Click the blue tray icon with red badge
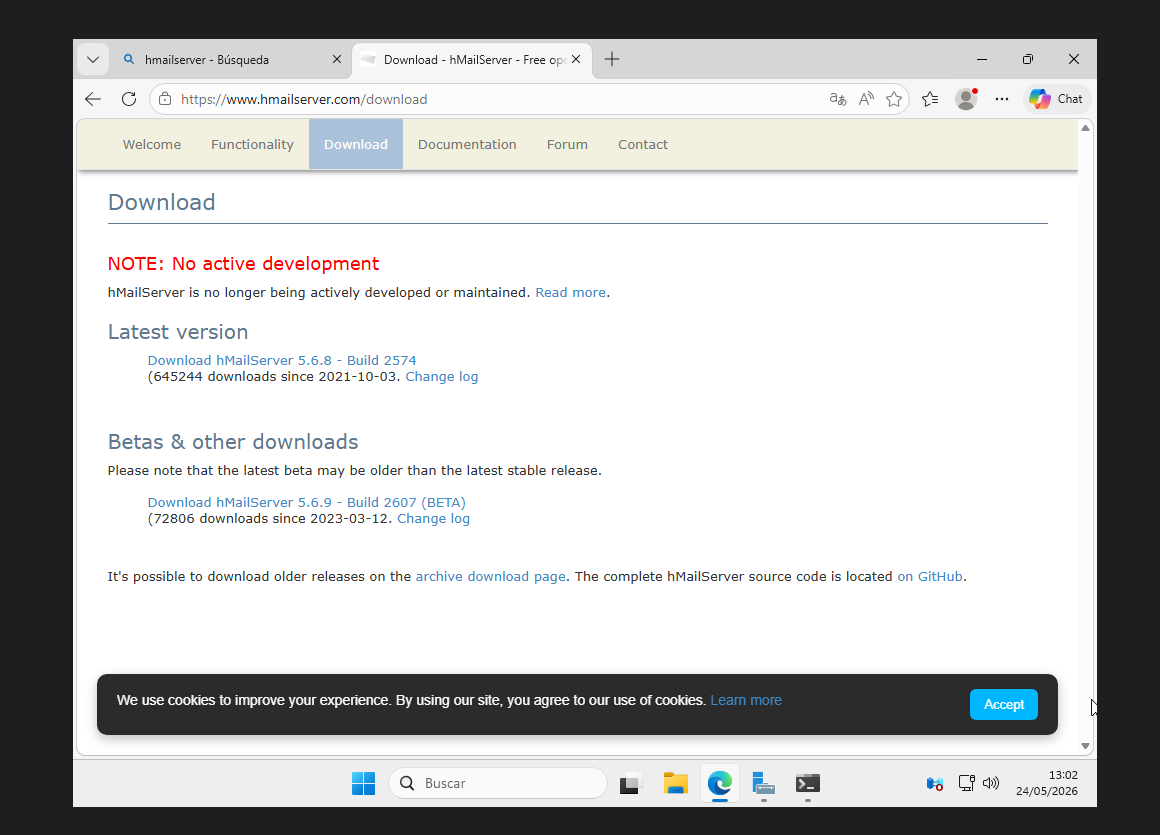The height and width of the screenshot is (835, 1160). (x=934, y=783)
